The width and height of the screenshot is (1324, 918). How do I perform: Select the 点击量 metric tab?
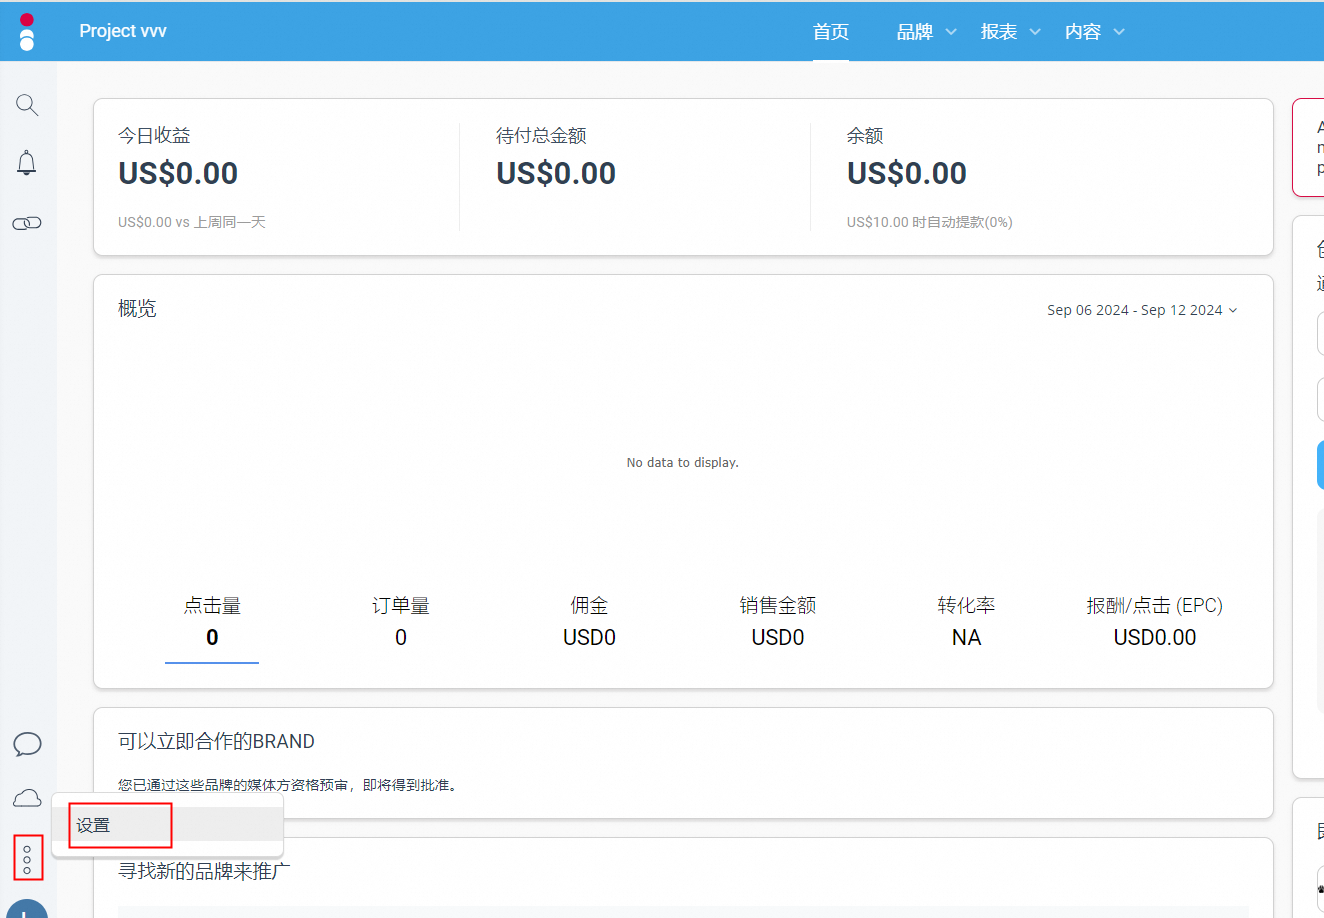tap(212, 620)
